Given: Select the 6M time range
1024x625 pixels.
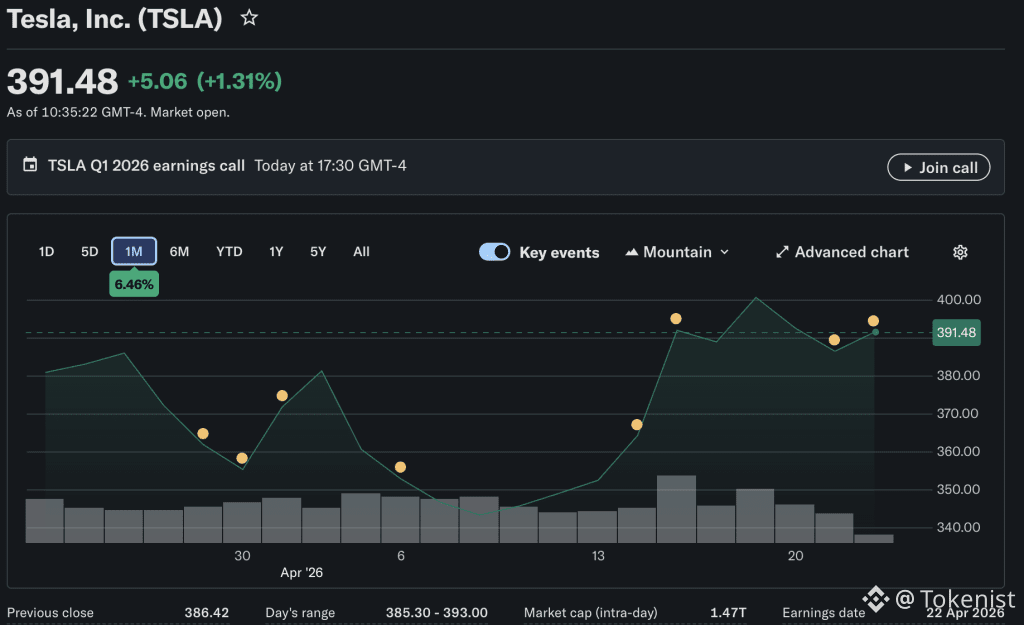Looking at the screenshot, I should click(179, 252).
